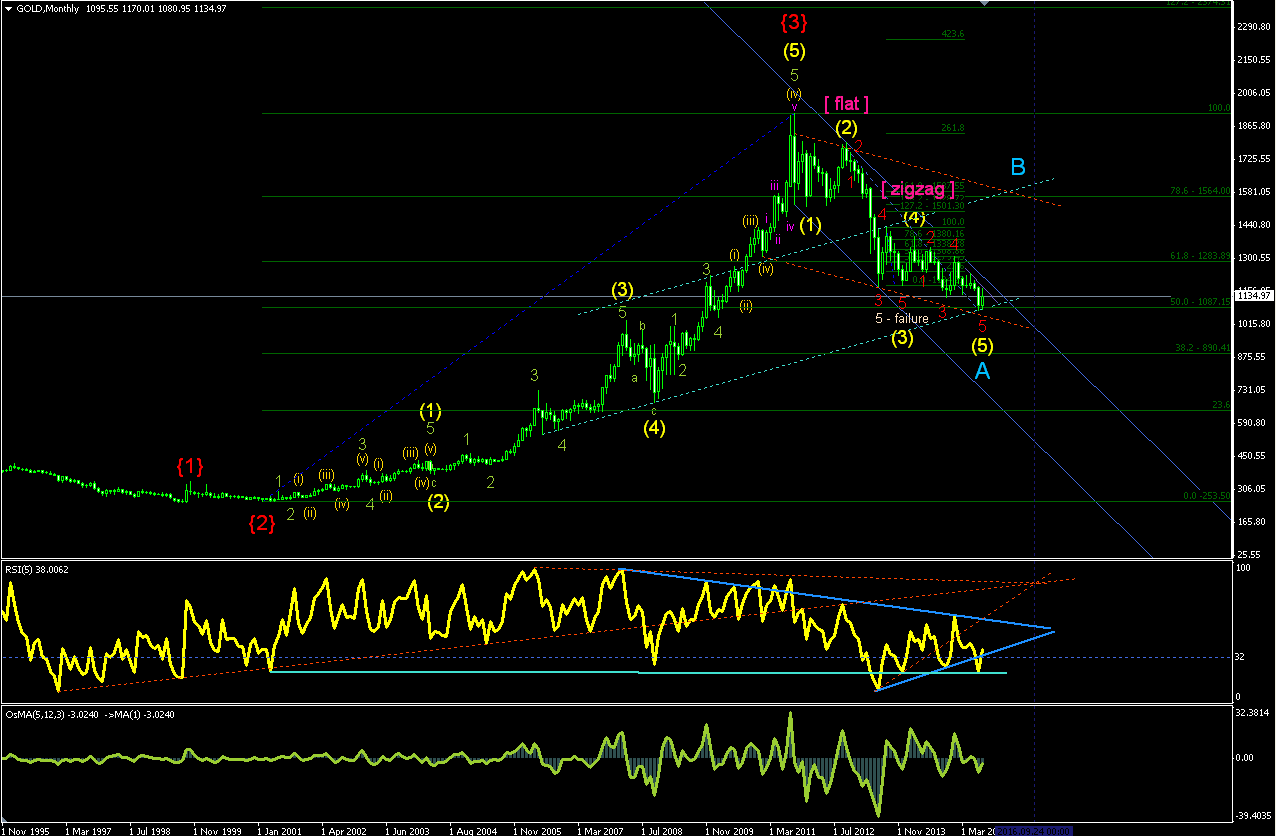Click the 261.8 Fibonacci extension label
The width and height of the screenshot is (1276, 836).
click(x=952, y=128)
